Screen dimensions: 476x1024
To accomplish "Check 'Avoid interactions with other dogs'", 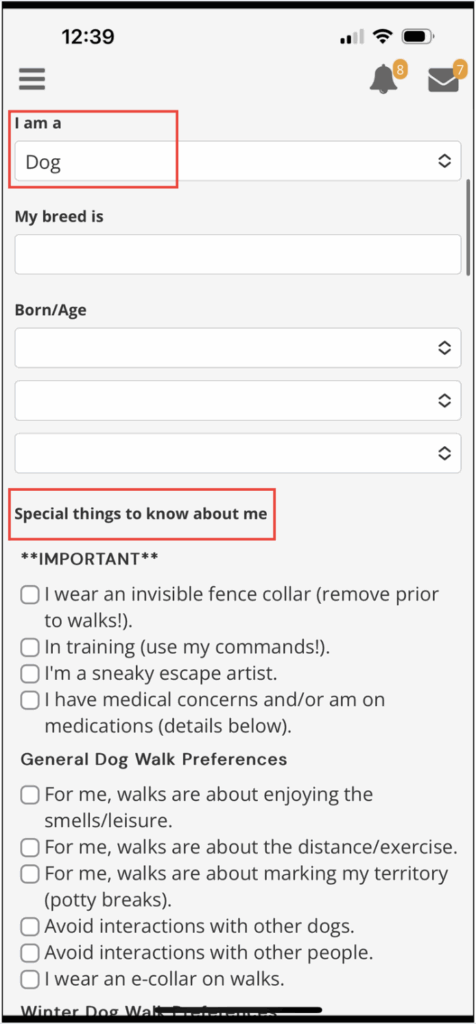I will pyautogui.click(x=29, y=926).
